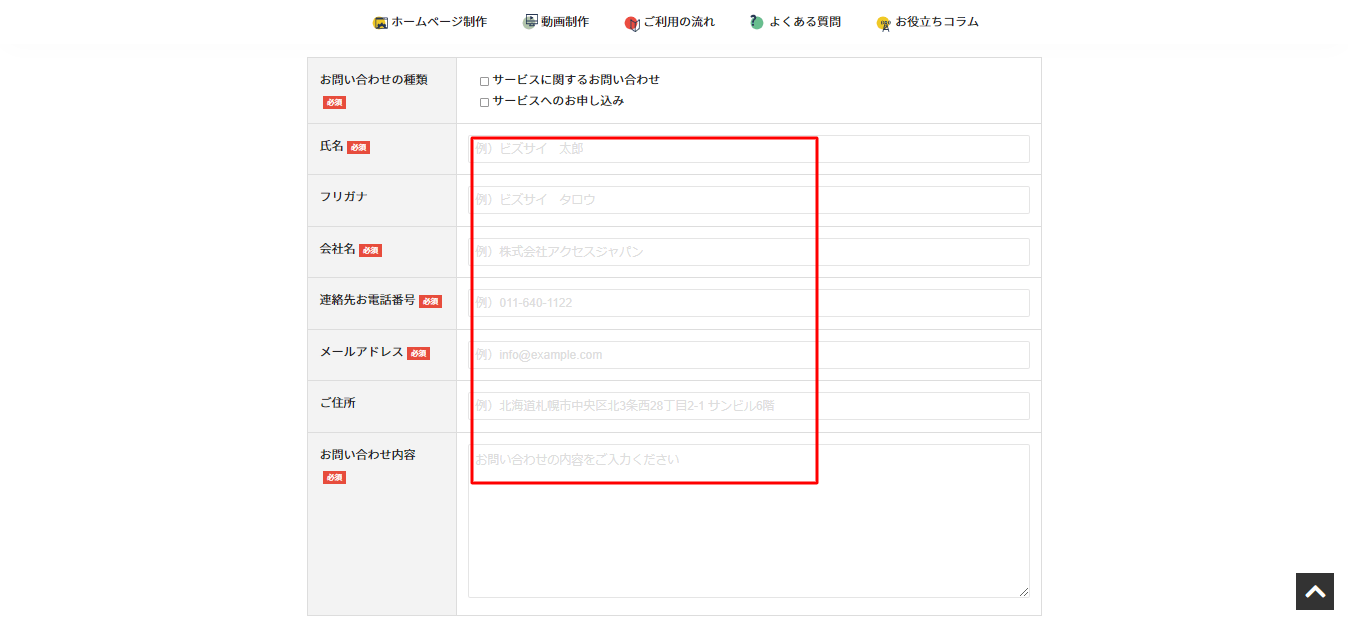Go to the ご利用の流れ page
This screenshot has width=1348, height=624.
(679, 22)
